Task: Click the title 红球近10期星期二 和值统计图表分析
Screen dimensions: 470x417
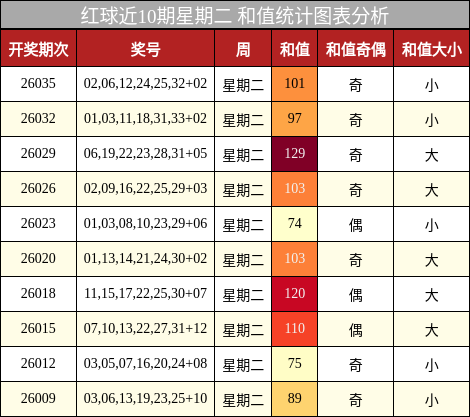Action: coord(235,16)
